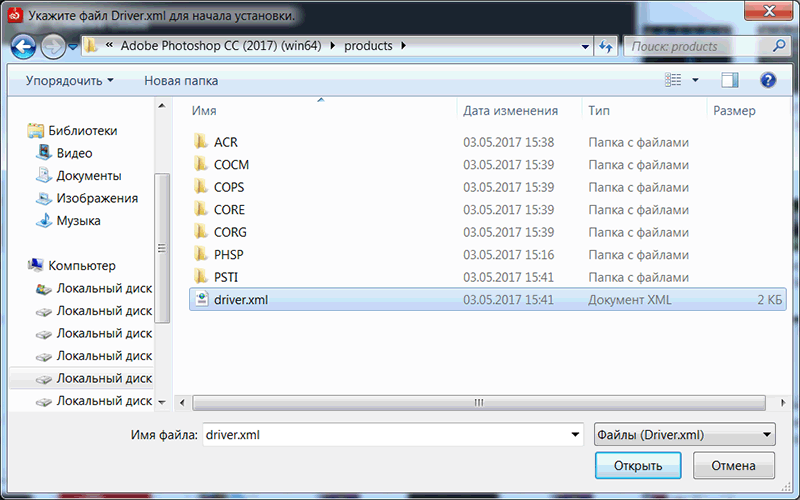Select the COPS folder icon
The height and width of the screenshot is (500, 800).
click(201, 186)
